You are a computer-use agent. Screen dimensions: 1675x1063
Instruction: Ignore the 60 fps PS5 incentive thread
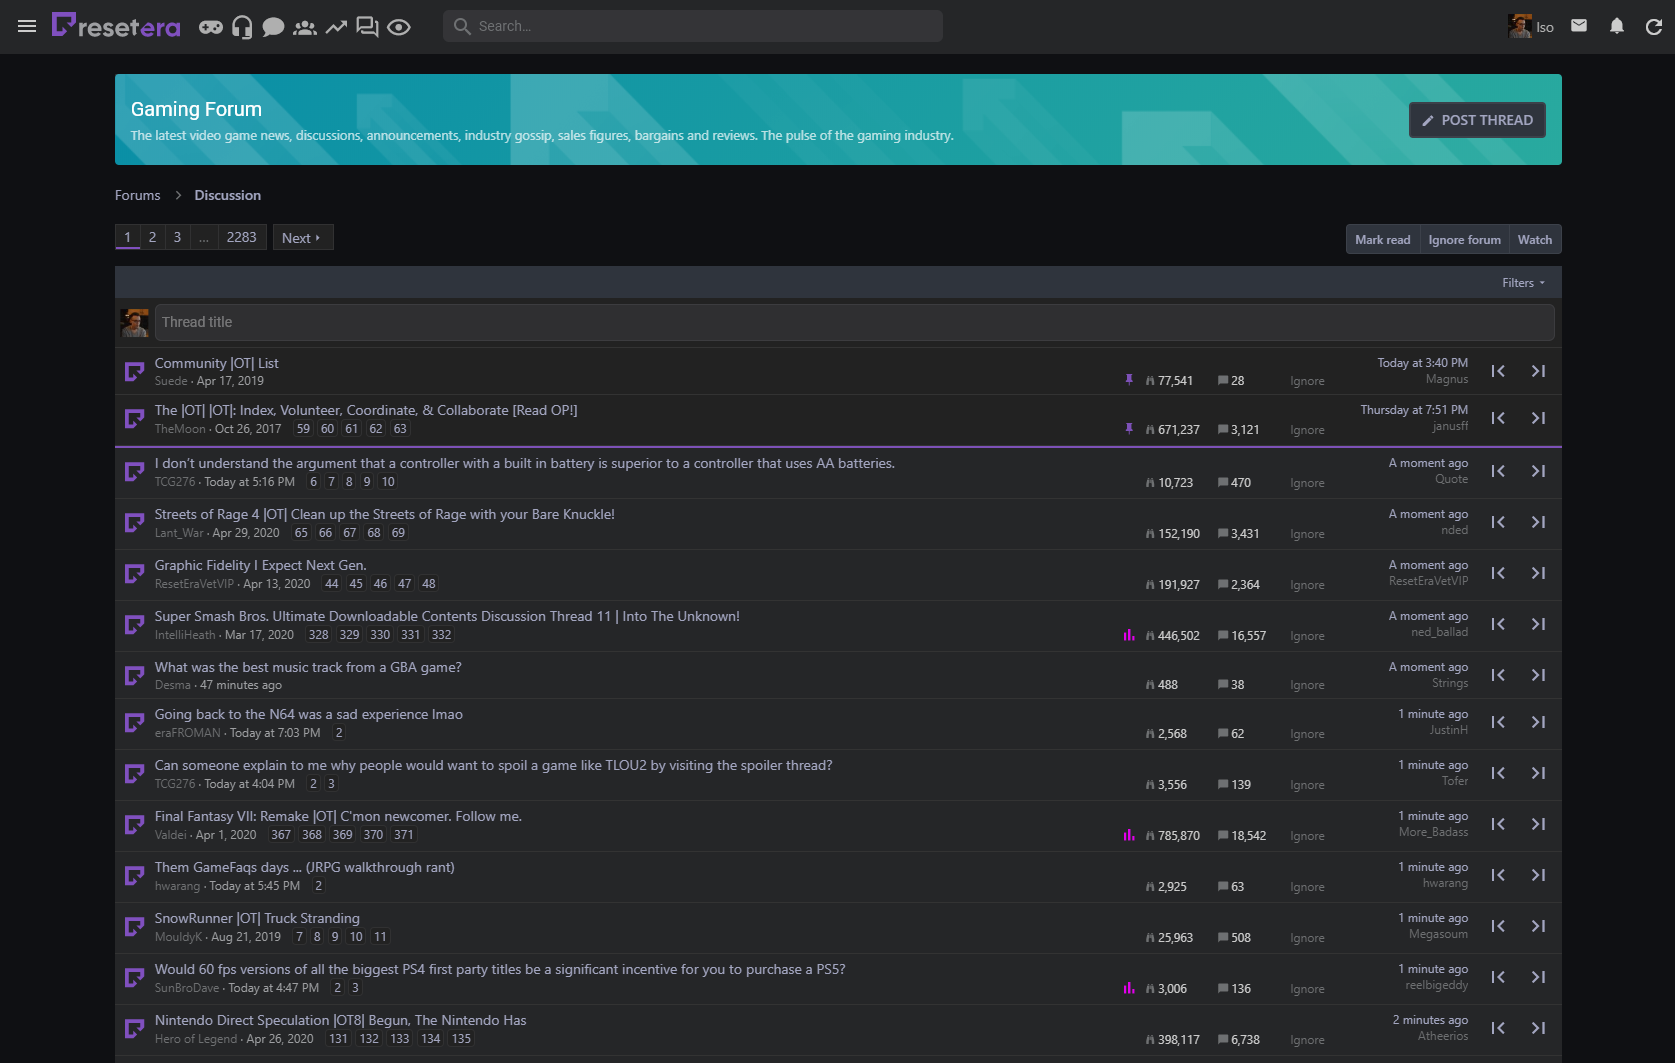(x=1307, y=989)
